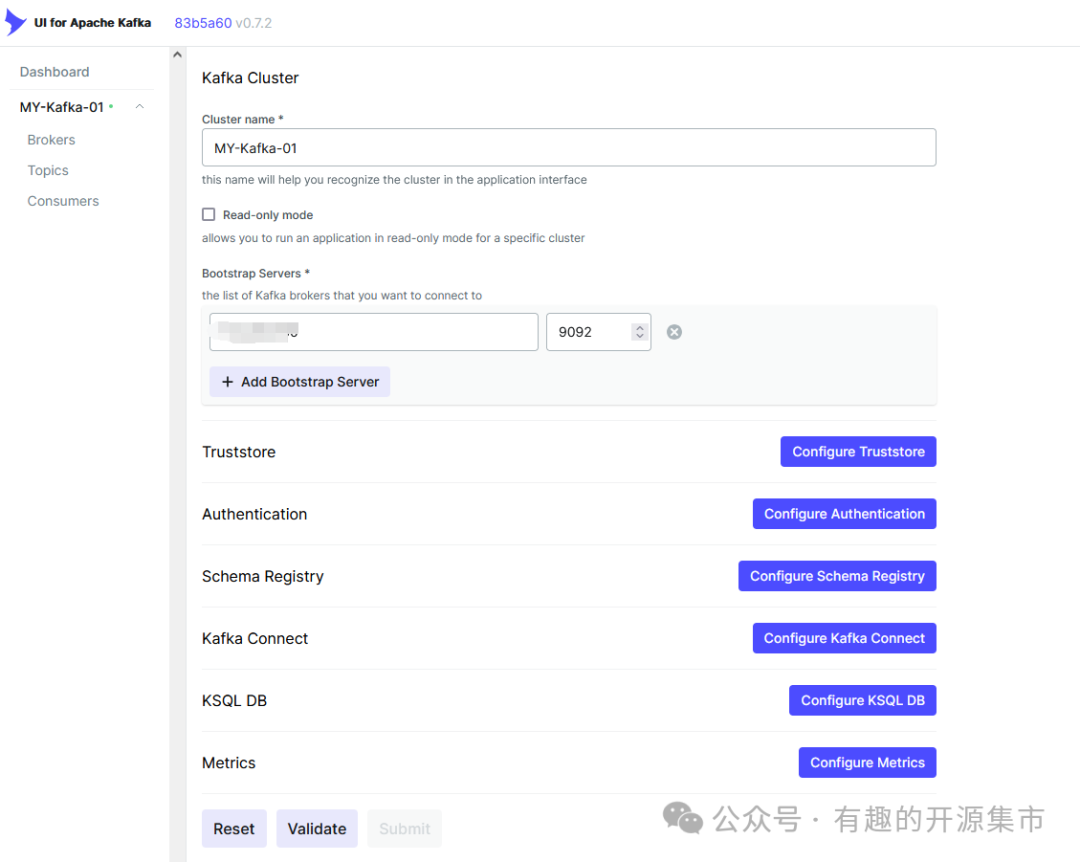This screenshot has width=1080, height=862.
Task: Click the bootstrap server host field
Action: coord(373,331)
